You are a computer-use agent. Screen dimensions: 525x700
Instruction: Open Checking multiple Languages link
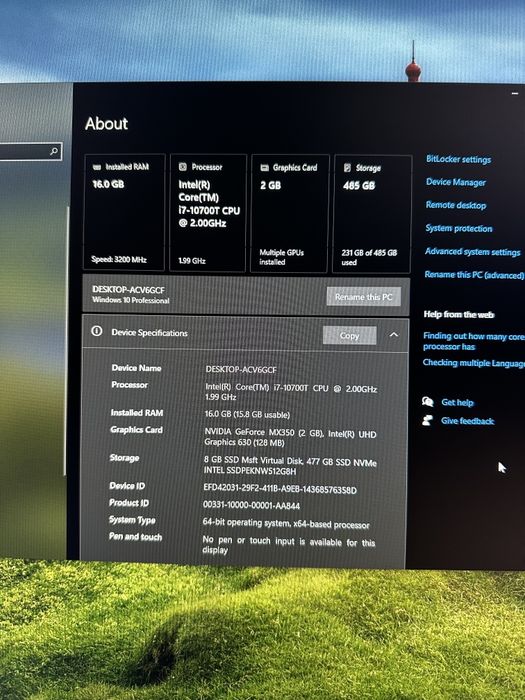tap(474, 363)
